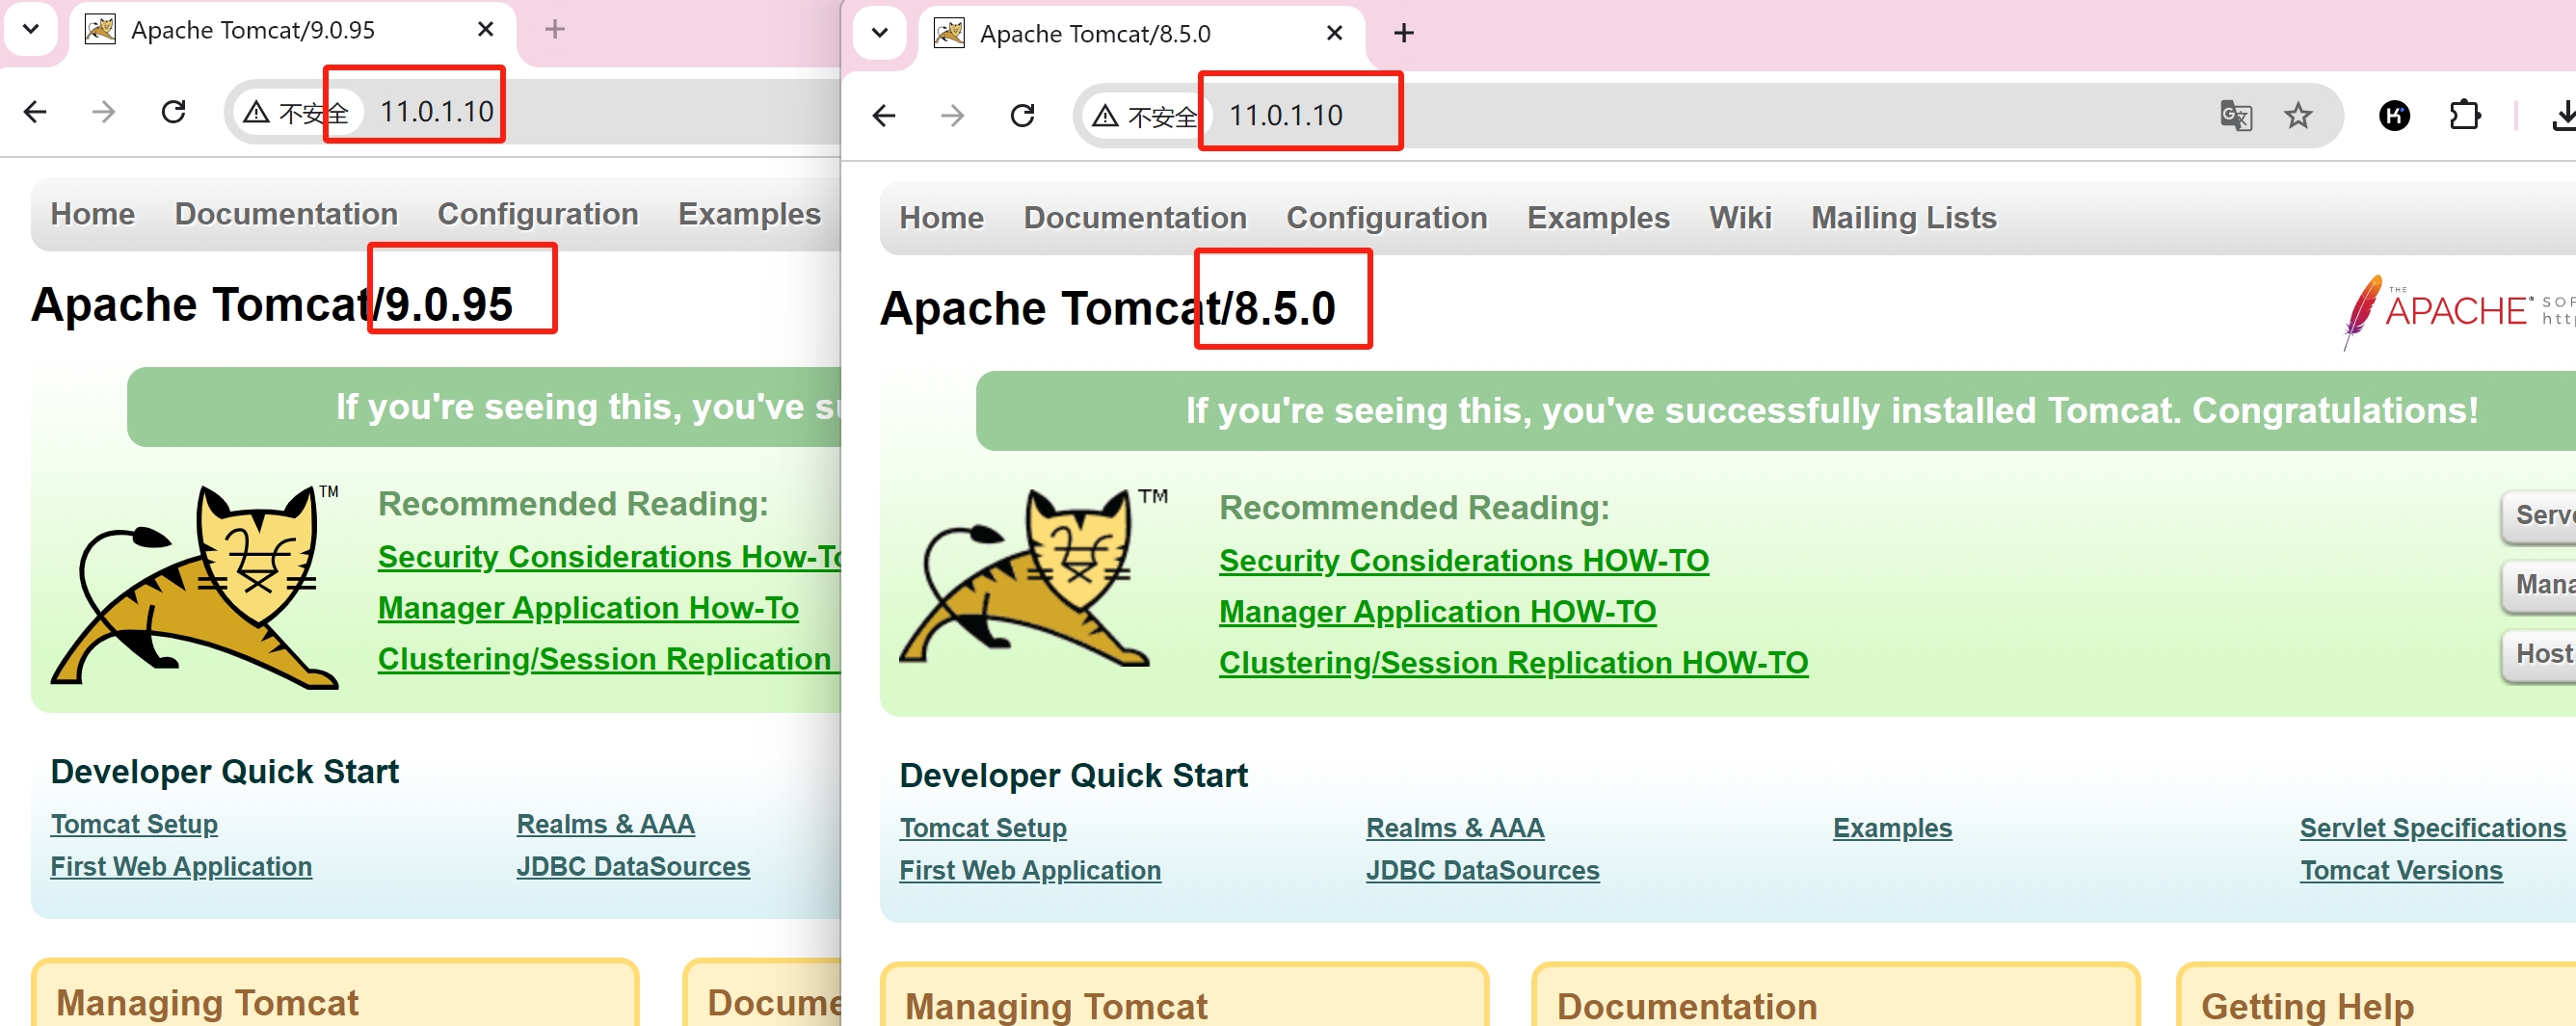The height and width of the screenshot is (1026, 2576).
Task: Open Tomcat Setup link in left window
Action: click(x=134, y=824)
